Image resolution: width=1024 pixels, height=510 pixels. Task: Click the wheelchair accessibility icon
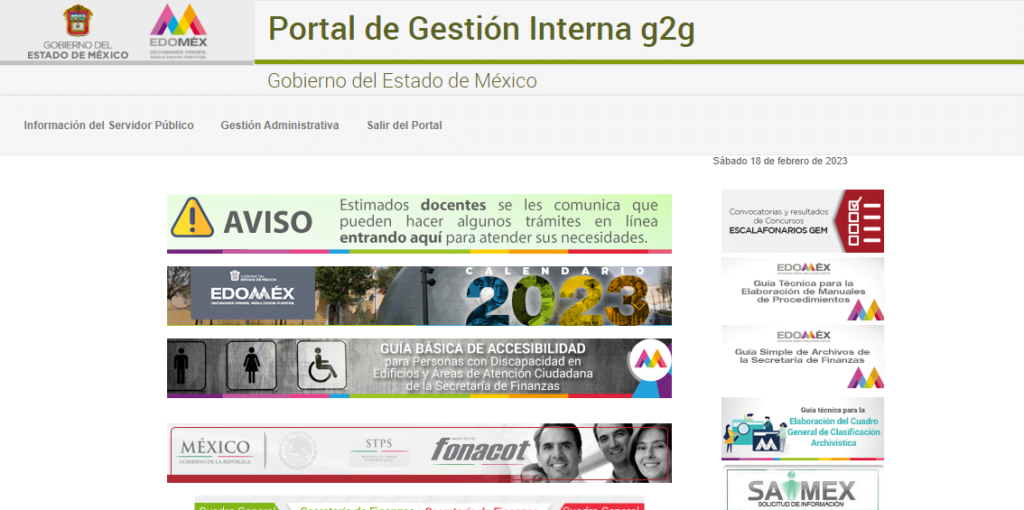(x=321, y=366)
